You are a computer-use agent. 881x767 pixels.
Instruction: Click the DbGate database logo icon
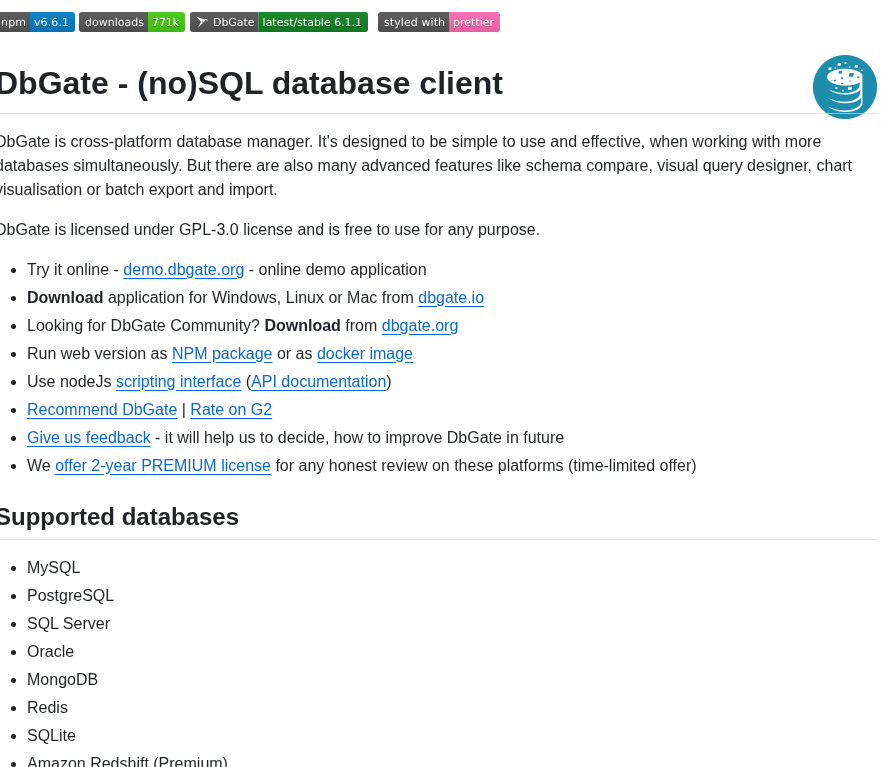pyautogui.click(x=844, y=87)
